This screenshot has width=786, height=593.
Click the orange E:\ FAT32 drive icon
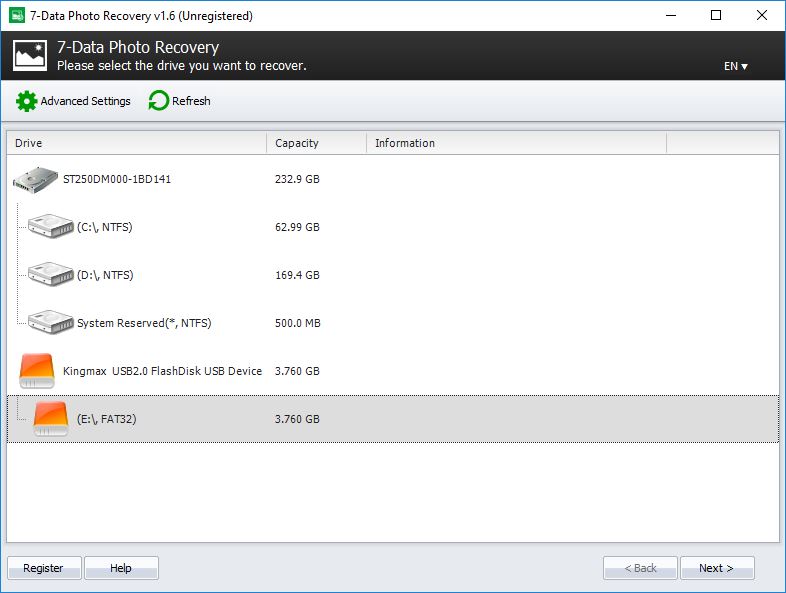(x=51, y=419)
